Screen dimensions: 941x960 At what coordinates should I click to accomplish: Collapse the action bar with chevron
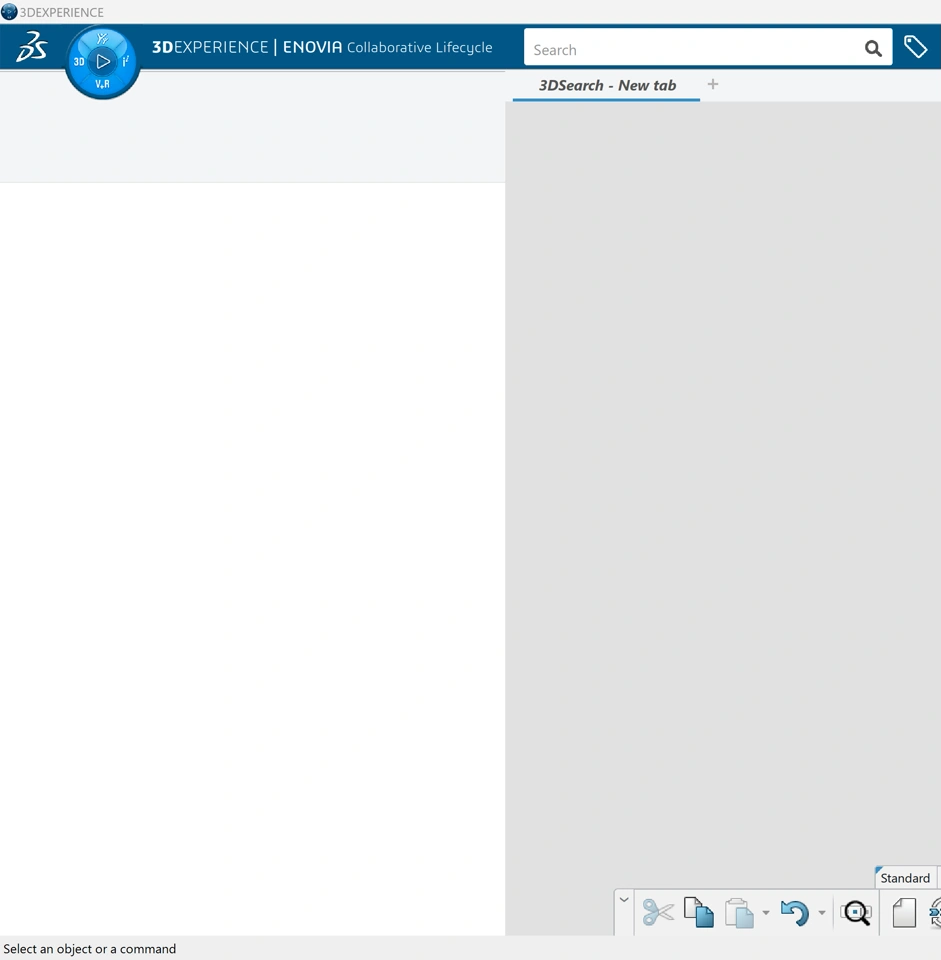pos(624,899)
